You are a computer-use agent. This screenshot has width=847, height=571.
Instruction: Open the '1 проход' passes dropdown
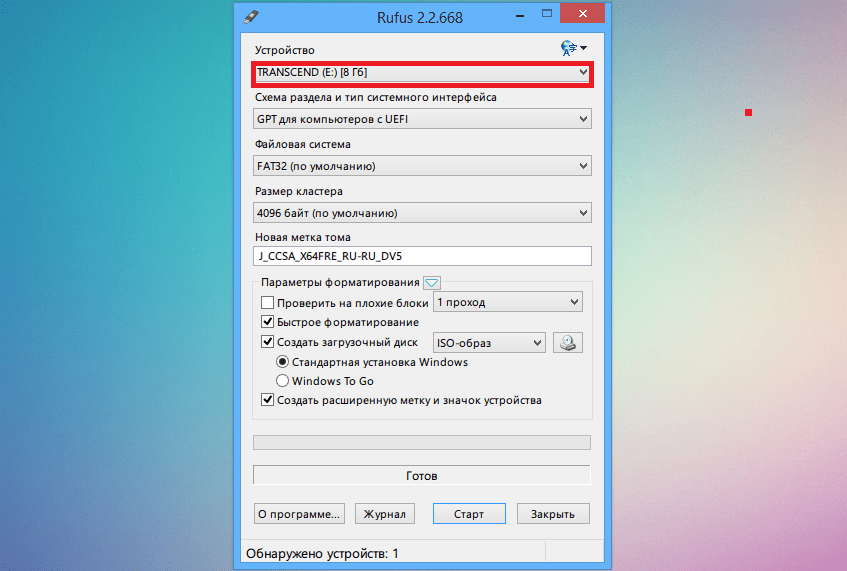[x=508, y=302]
